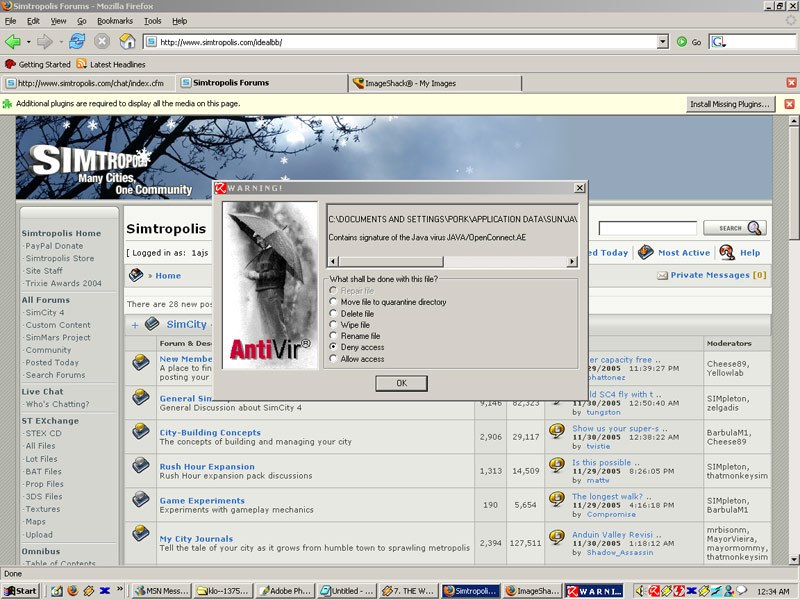Click the AntiVir icon in dialog title bar
Image resolution: width=800 pixels, height=600 pixels.
pos(220,188)
